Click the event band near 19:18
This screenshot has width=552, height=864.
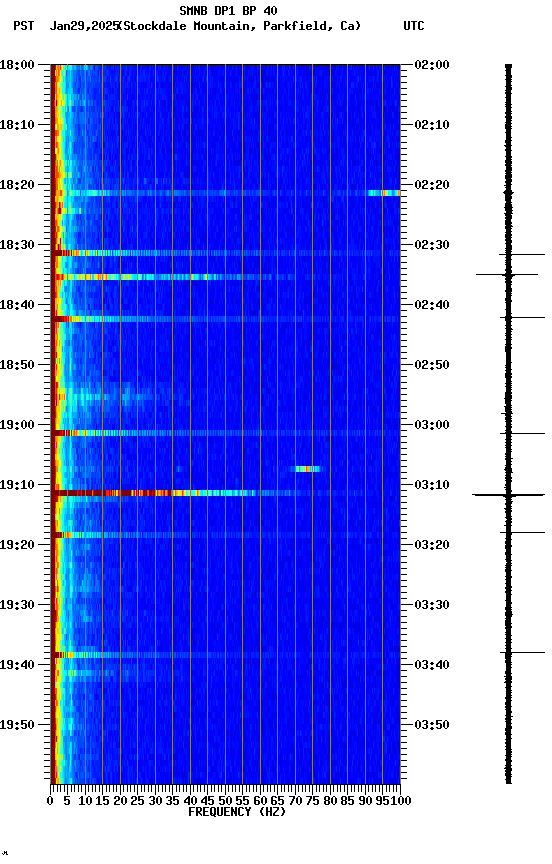click(x=225, y=535)
